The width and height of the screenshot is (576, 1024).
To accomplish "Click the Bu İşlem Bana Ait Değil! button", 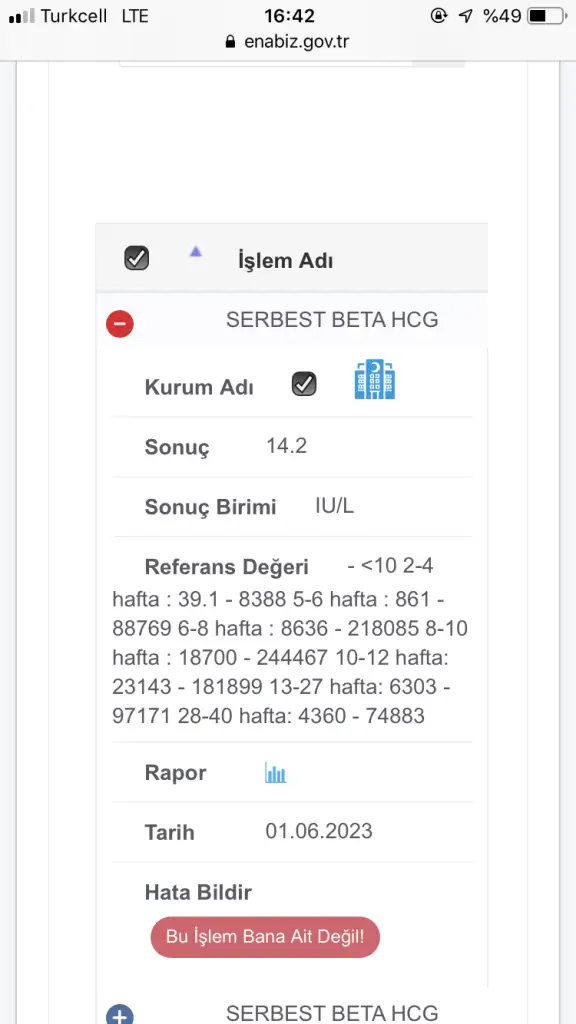I will point(265,936).
